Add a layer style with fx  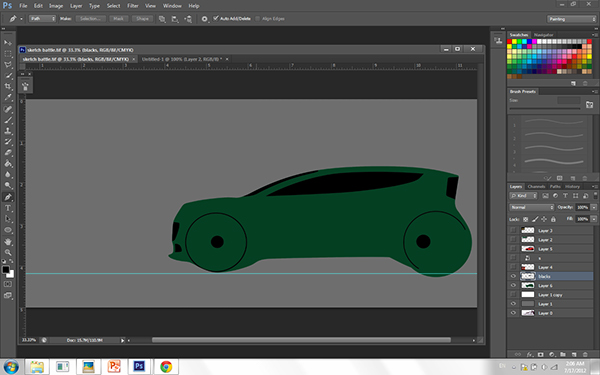(530, 354)
